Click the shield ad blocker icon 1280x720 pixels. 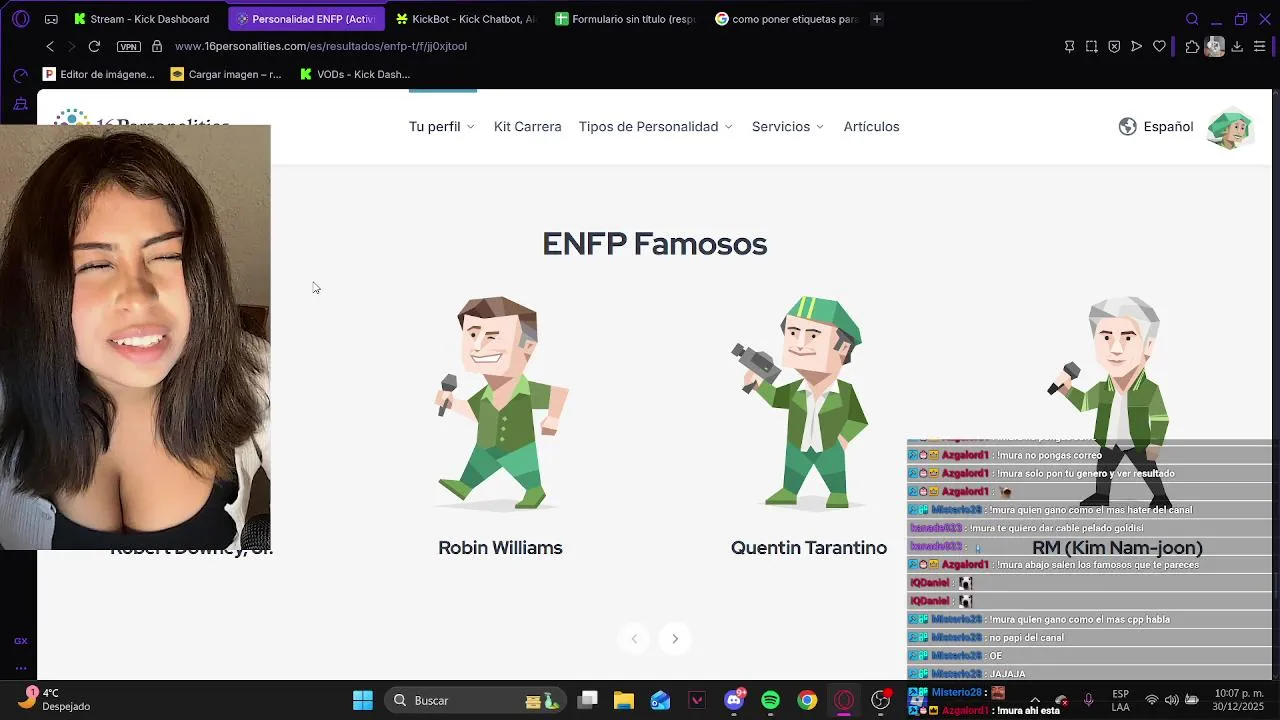coord(1114,46)
